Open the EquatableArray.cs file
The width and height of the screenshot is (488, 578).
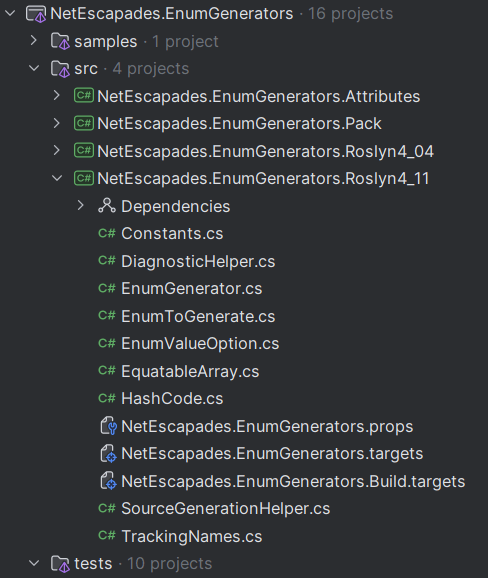point(190,371)
